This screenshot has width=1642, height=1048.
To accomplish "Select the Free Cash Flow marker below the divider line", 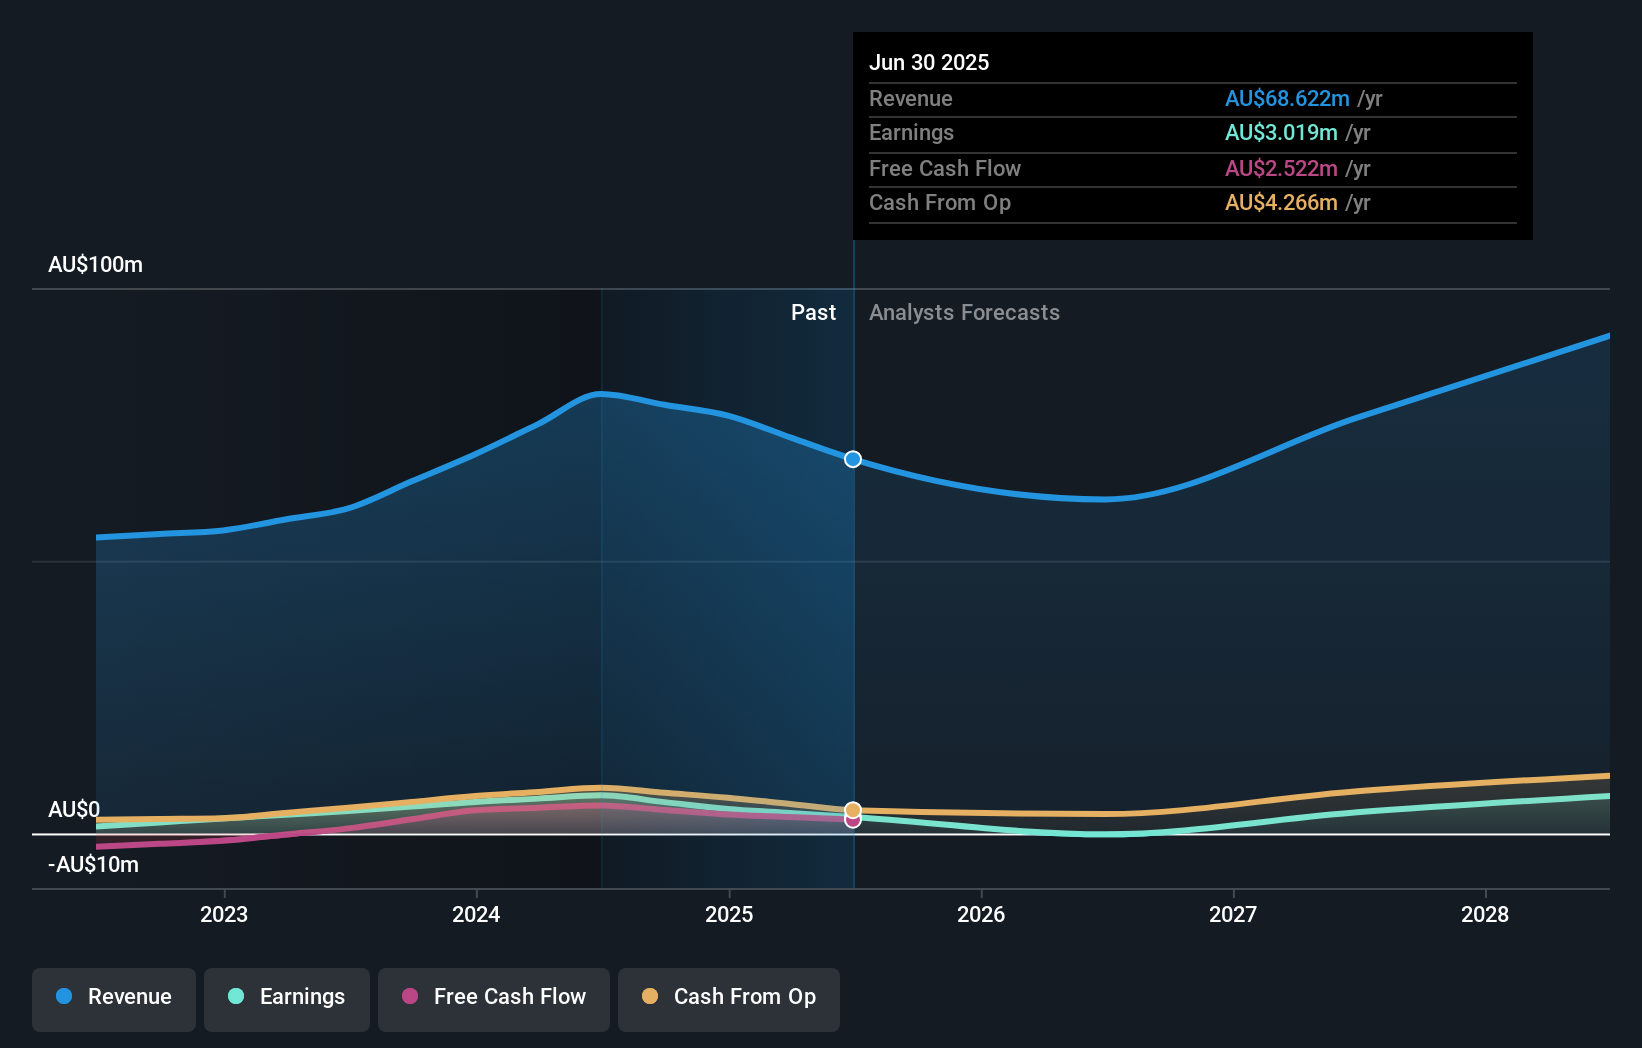I will point(853,822).
